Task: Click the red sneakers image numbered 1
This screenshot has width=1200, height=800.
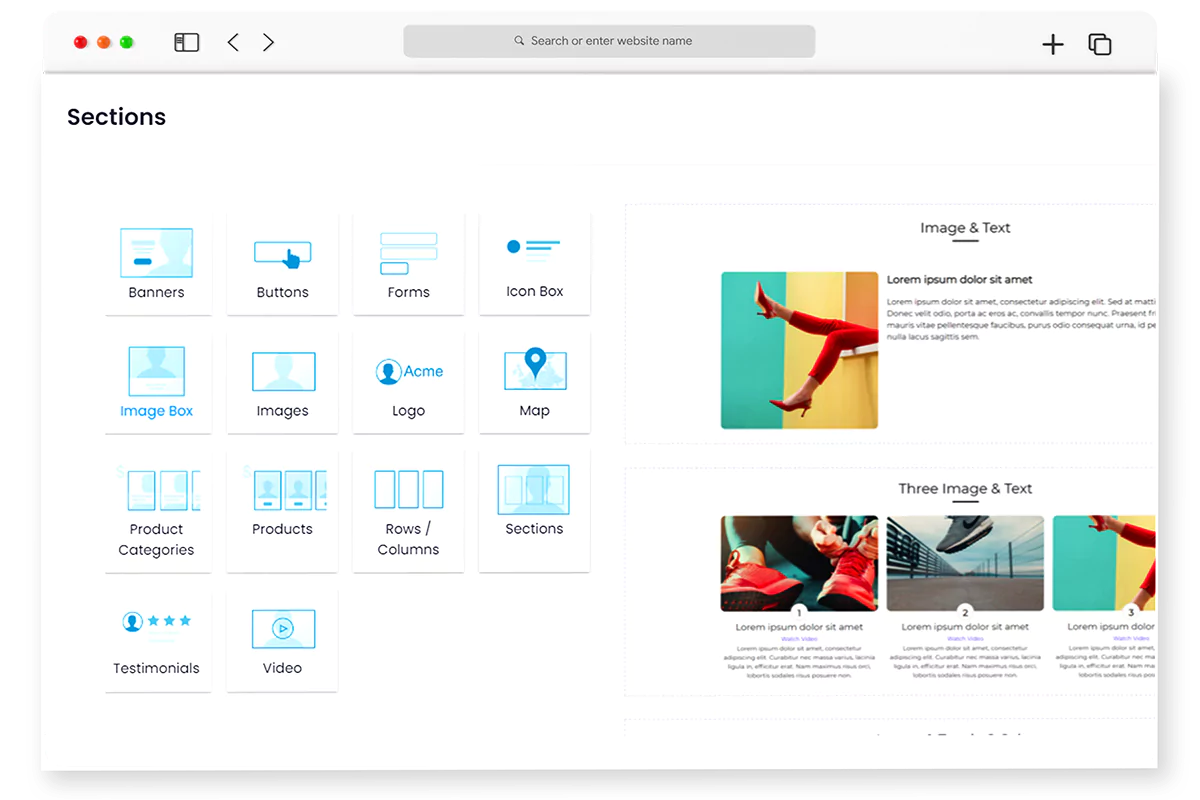Action: coord(799,563)
